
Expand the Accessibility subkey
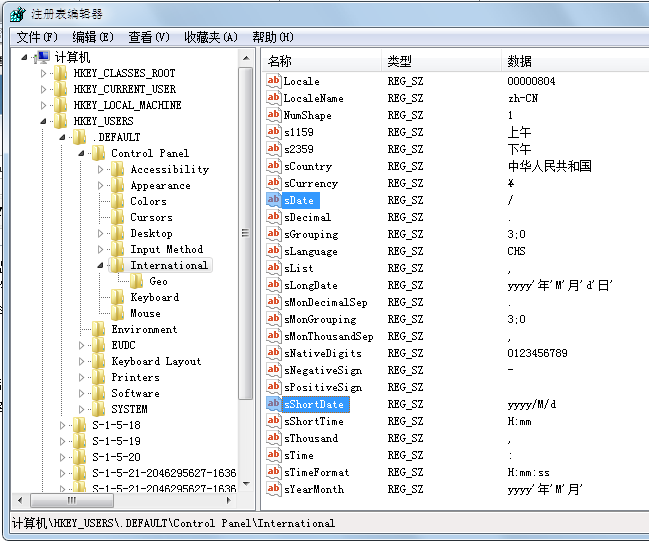(x=101, y=169)
